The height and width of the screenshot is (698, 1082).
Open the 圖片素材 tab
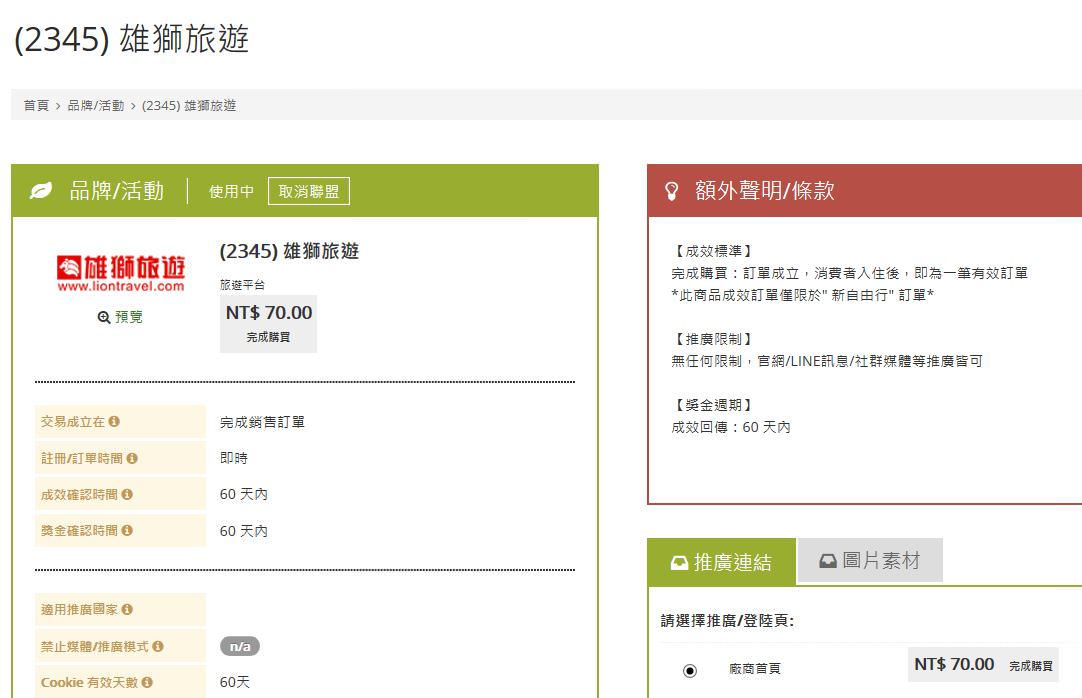coord(870,560)
